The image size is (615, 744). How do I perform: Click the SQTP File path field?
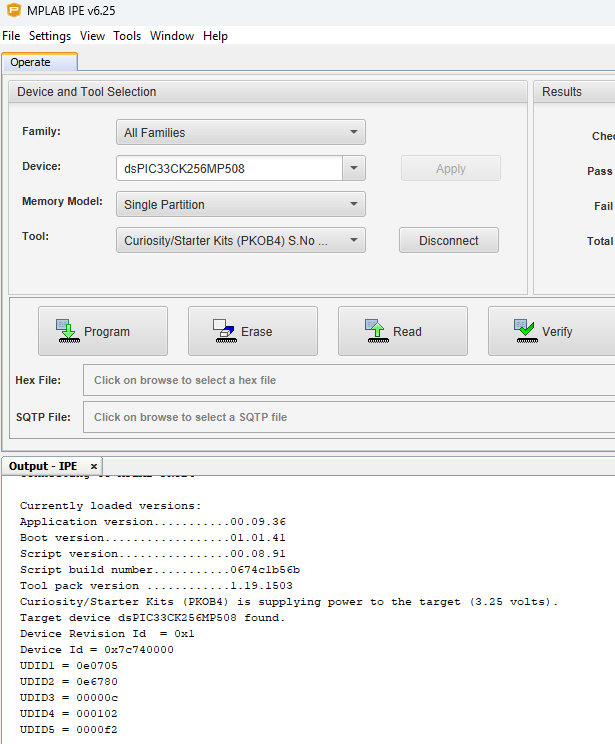[340, 417]
